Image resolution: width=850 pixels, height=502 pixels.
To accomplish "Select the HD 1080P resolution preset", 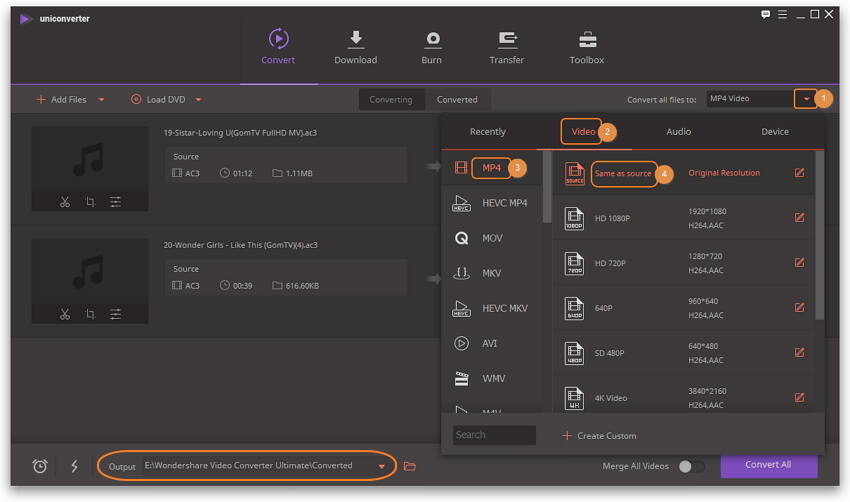I will pos(684,218).
